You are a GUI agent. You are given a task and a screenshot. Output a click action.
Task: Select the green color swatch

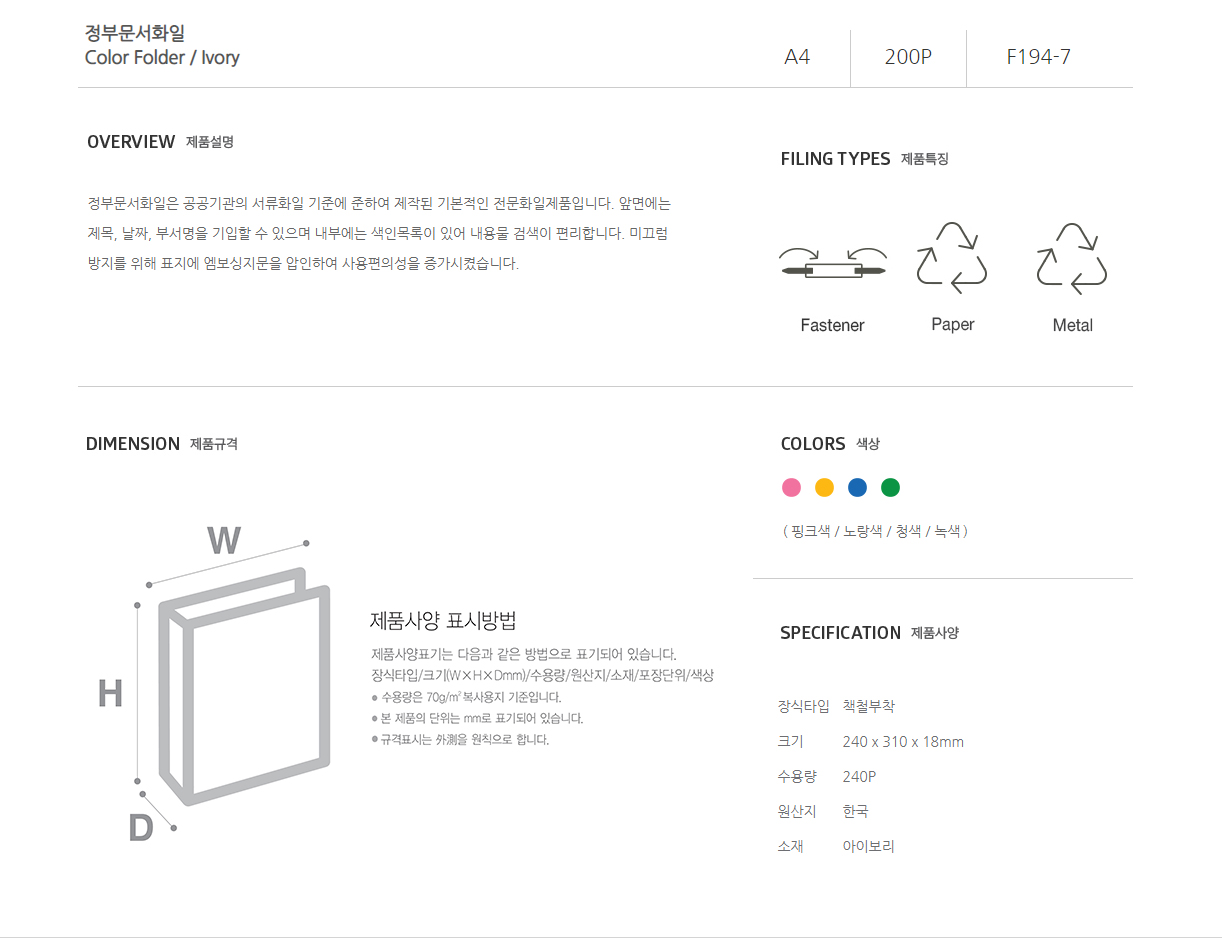point(890,488)
